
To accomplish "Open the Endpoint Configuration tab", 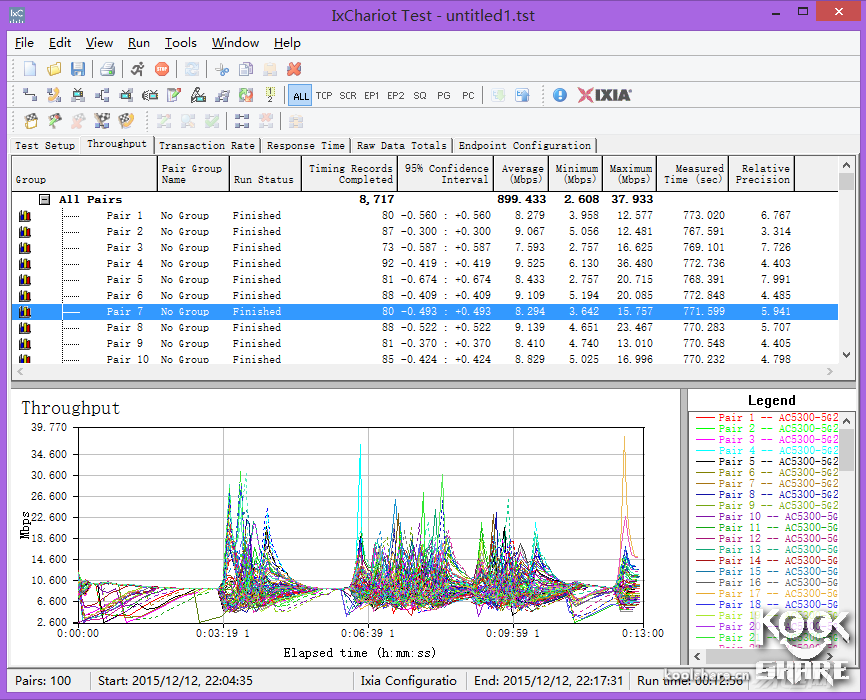I will pyautogui.click(x=525, y=145).
